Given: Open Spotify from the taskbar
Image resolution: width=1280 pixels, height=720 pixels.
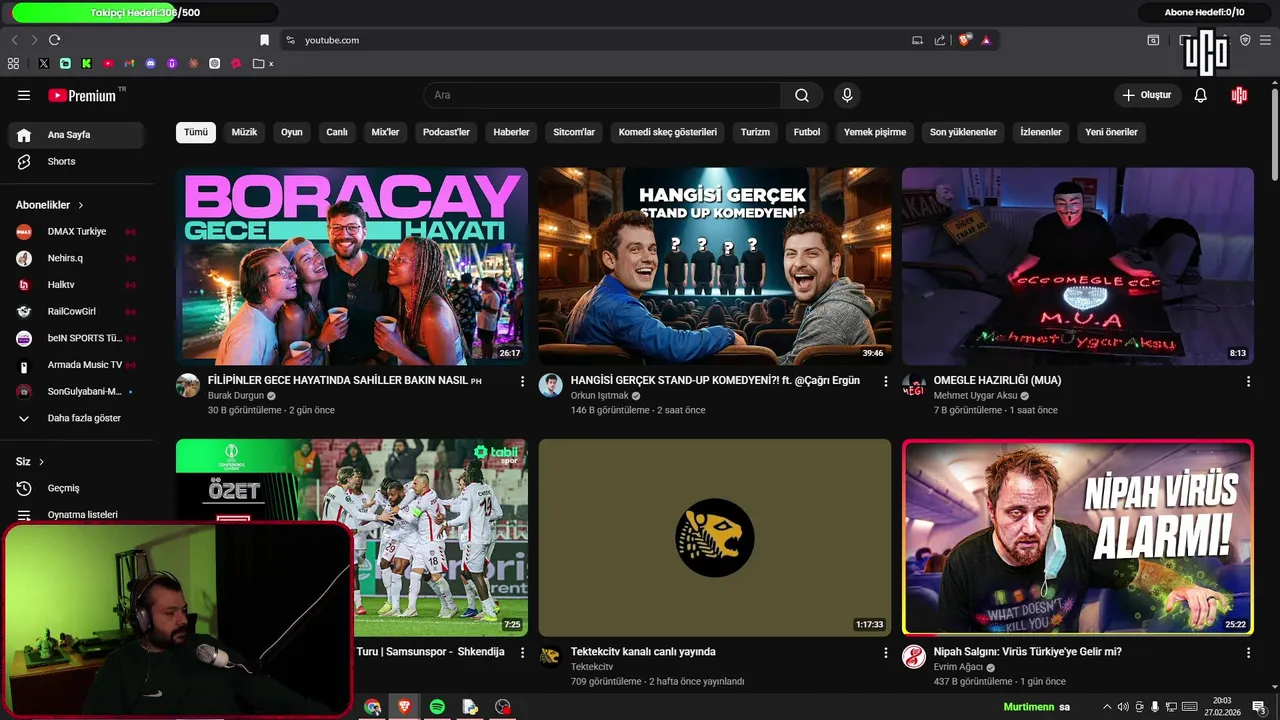Looking at the screenshot, I should pyautogui.click(x=437, y=707).
